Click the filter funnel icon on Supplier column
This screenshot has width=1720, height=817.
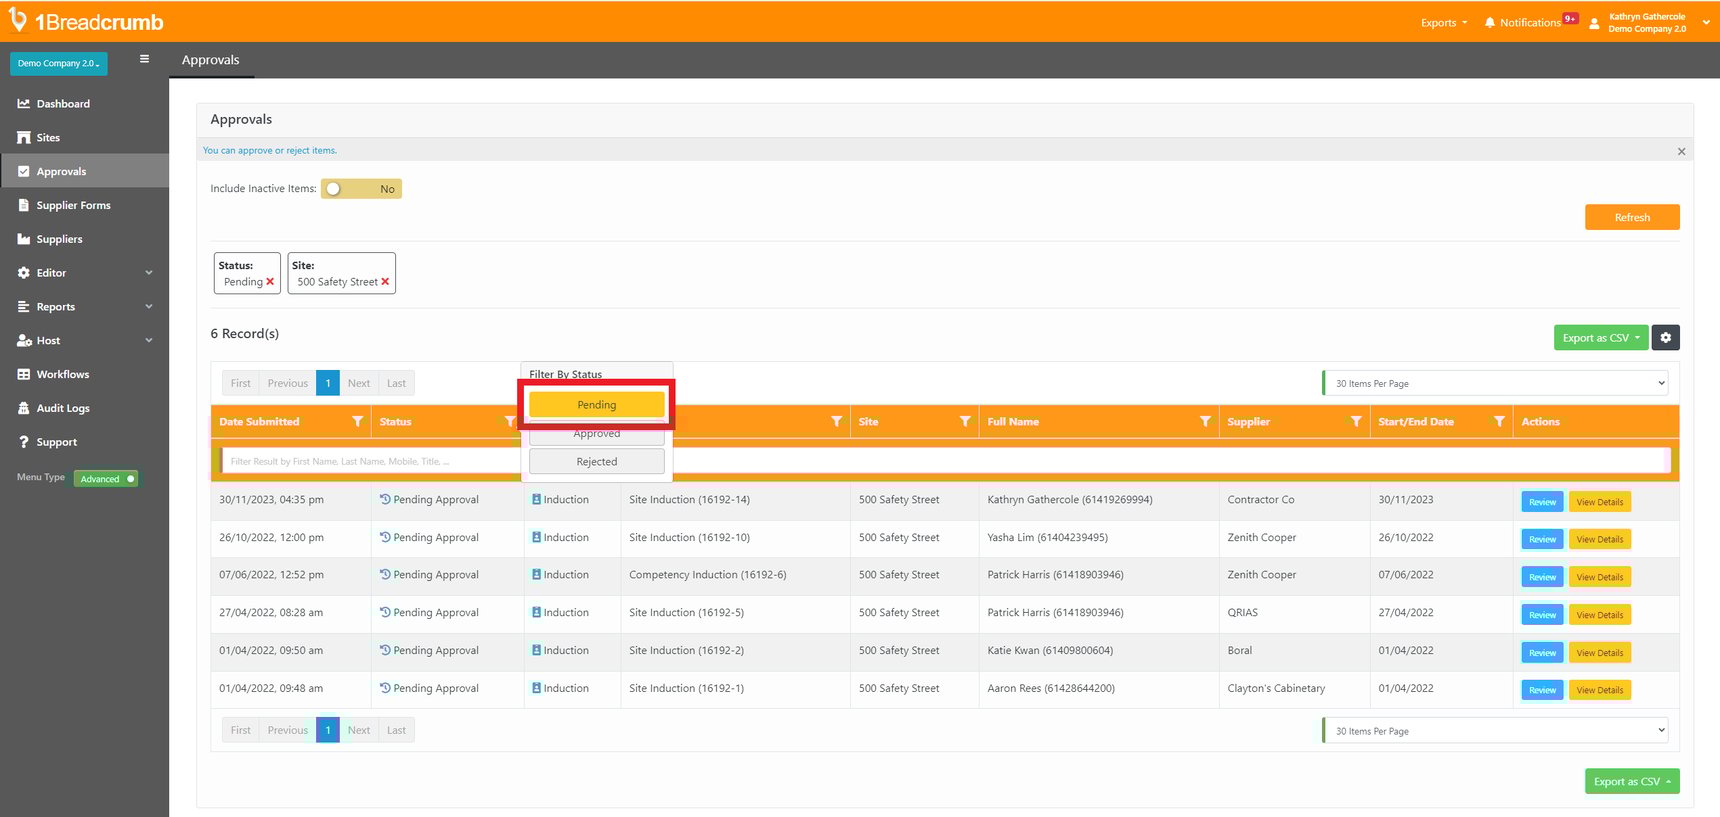pos(1355,422)
